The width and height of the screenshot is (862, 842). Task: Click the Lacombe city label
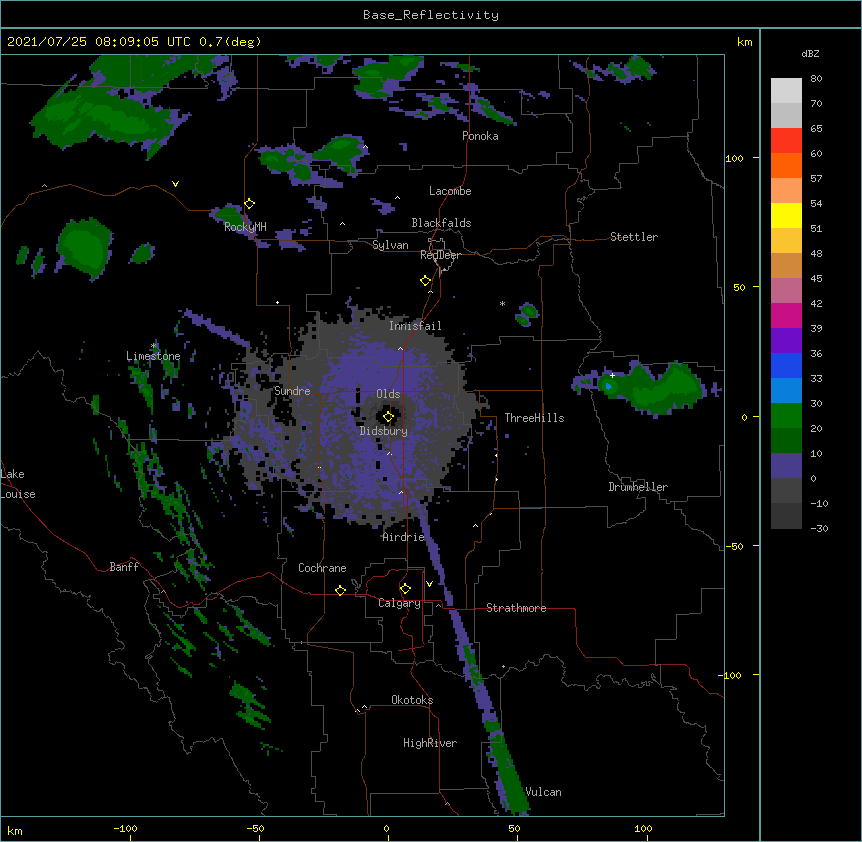(450, 191)
